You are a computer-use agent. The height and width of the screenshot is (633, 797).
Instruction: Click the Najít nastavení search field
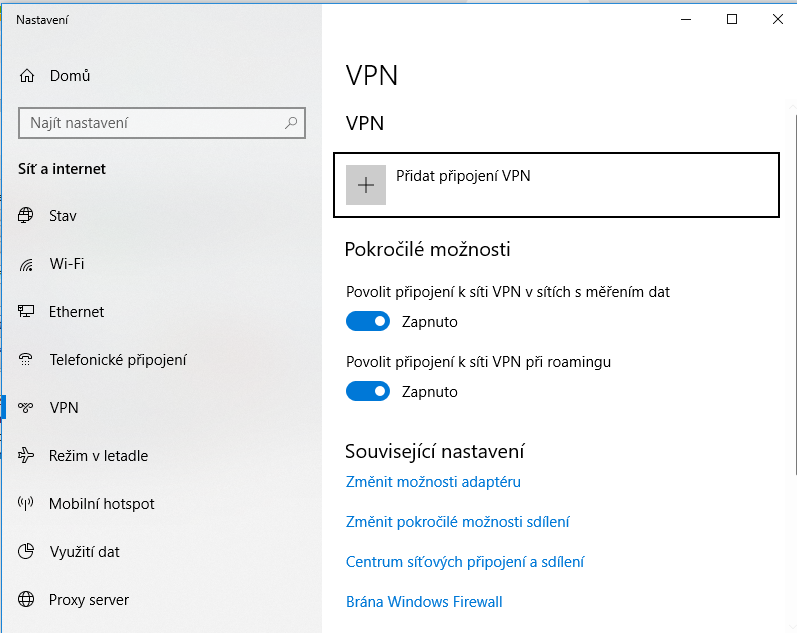click(x=150, y=123)
